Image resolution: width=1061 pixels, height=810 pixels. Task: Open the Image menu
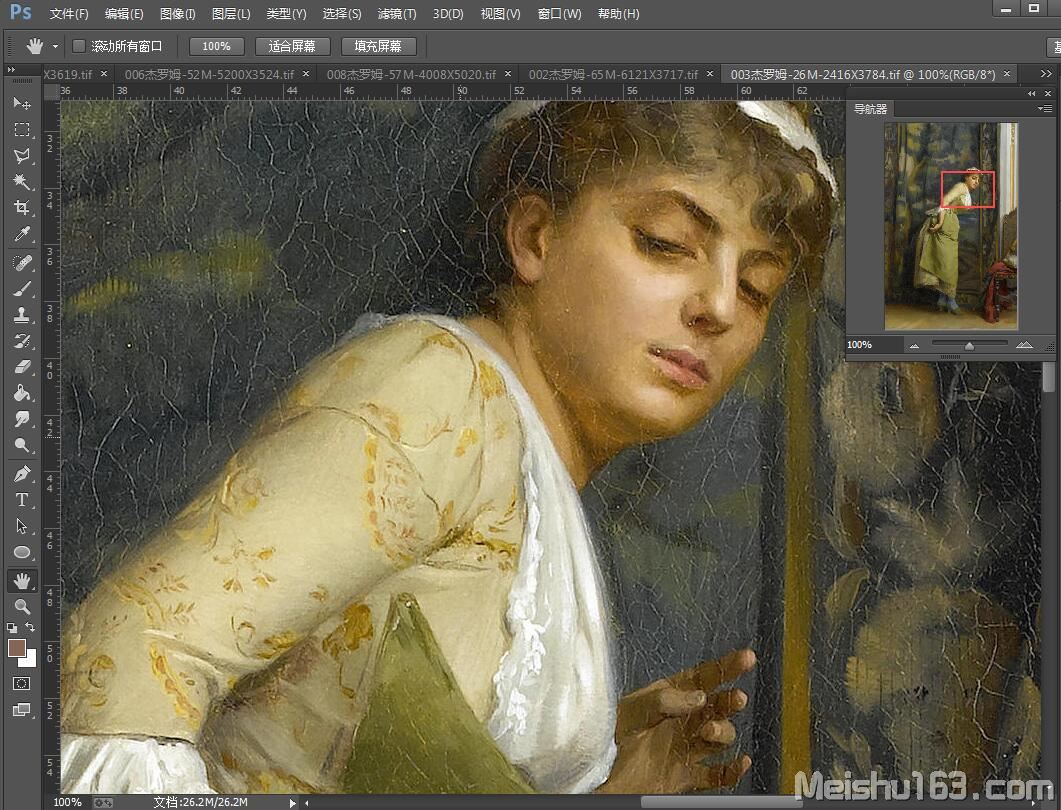point(177,14)
